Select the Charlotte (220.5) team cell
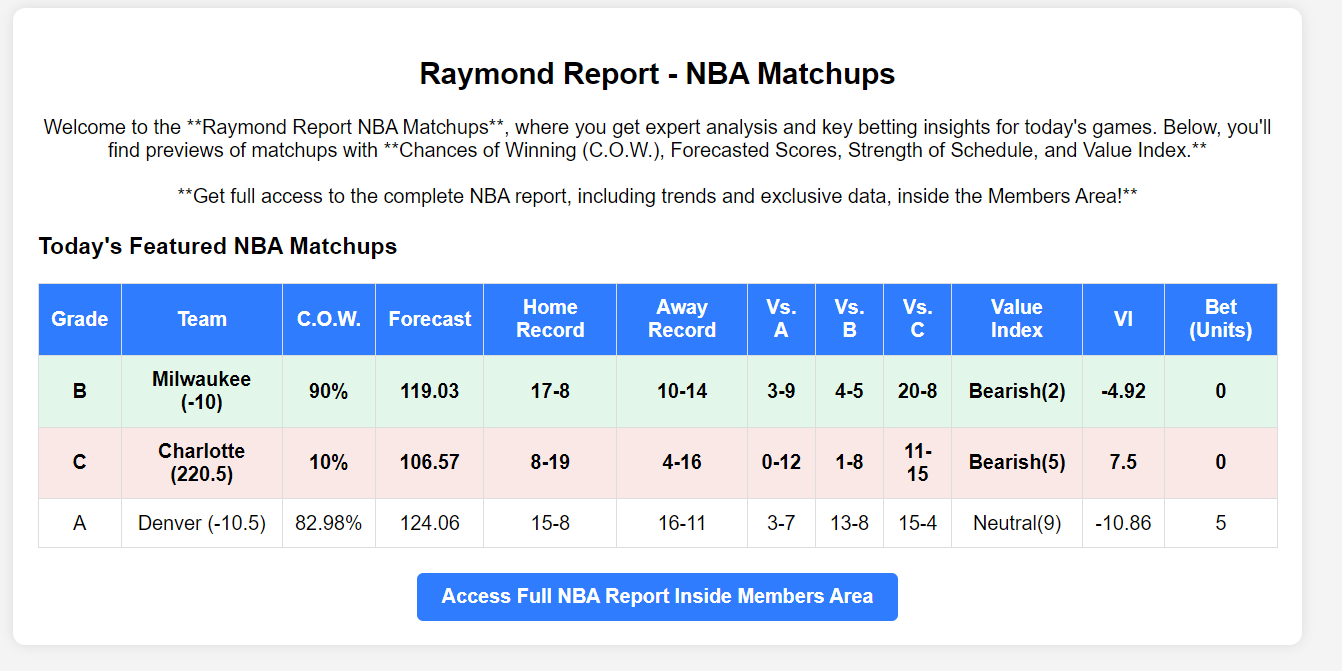This screenshot has height=671, width=1342. point(202,463)
